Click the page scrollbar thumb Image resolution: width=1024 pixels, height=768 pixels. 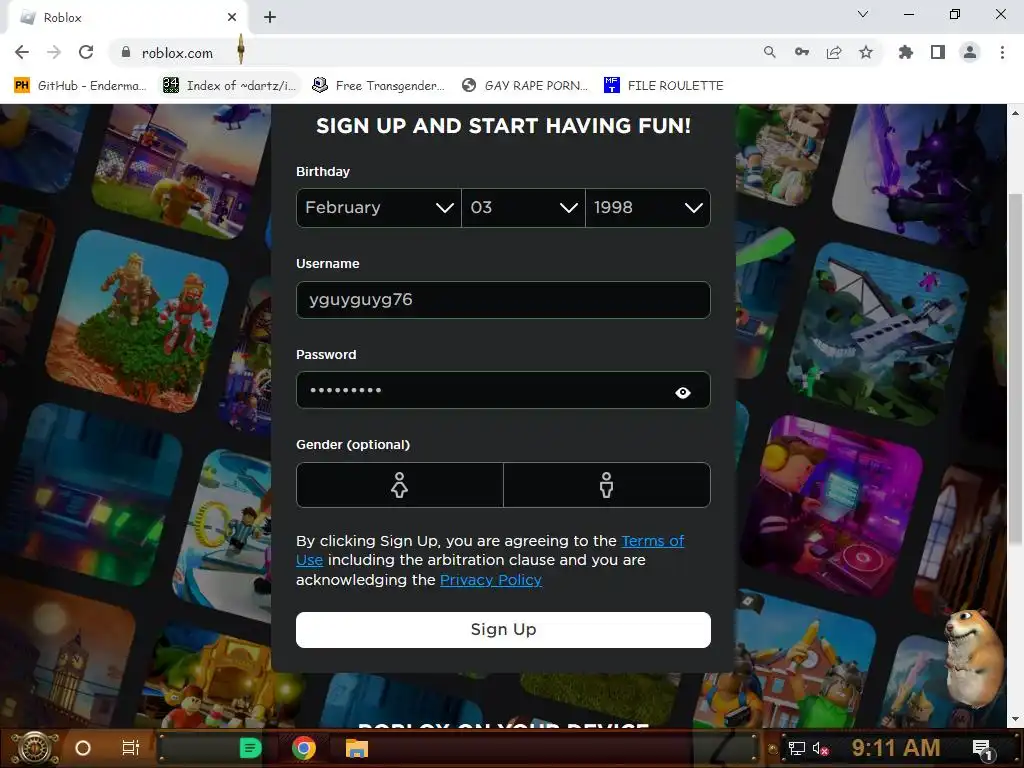(1015, 369)
